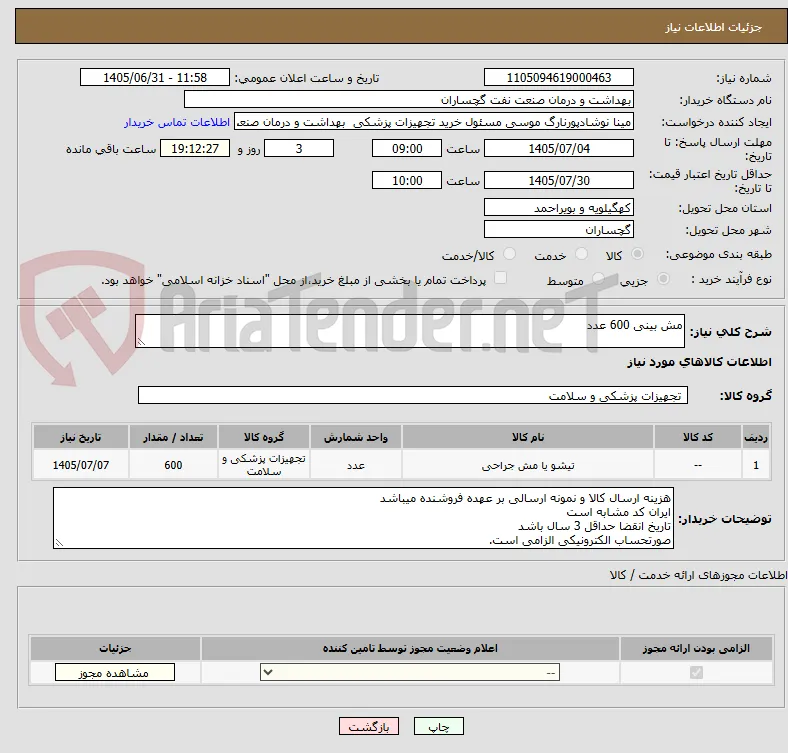
Task: Click the goods group field تجهیزات پزشکی و سلامت
Action: 413,395
